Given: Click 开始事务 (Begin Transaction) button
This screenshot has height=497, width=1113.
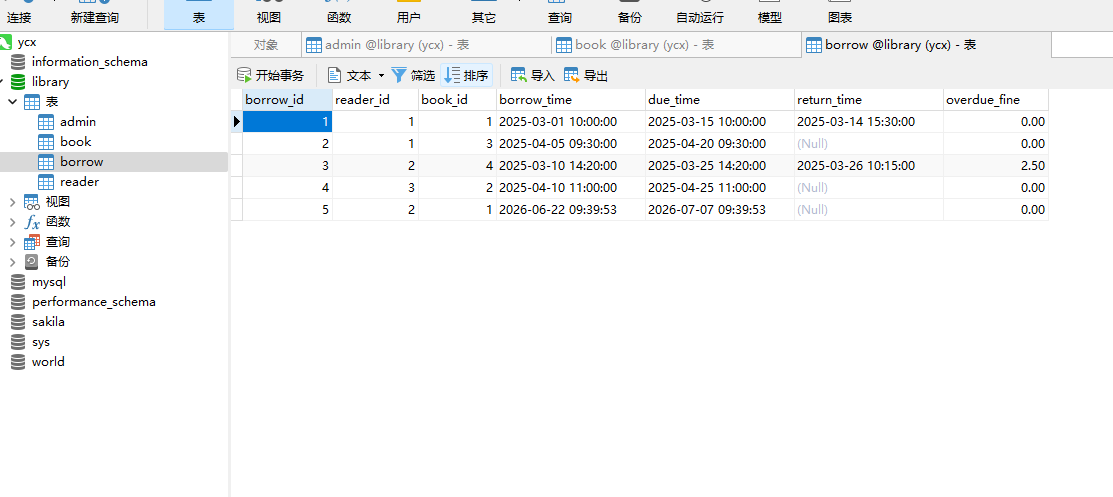Looking at the screenshot, I should pos(270,75).
